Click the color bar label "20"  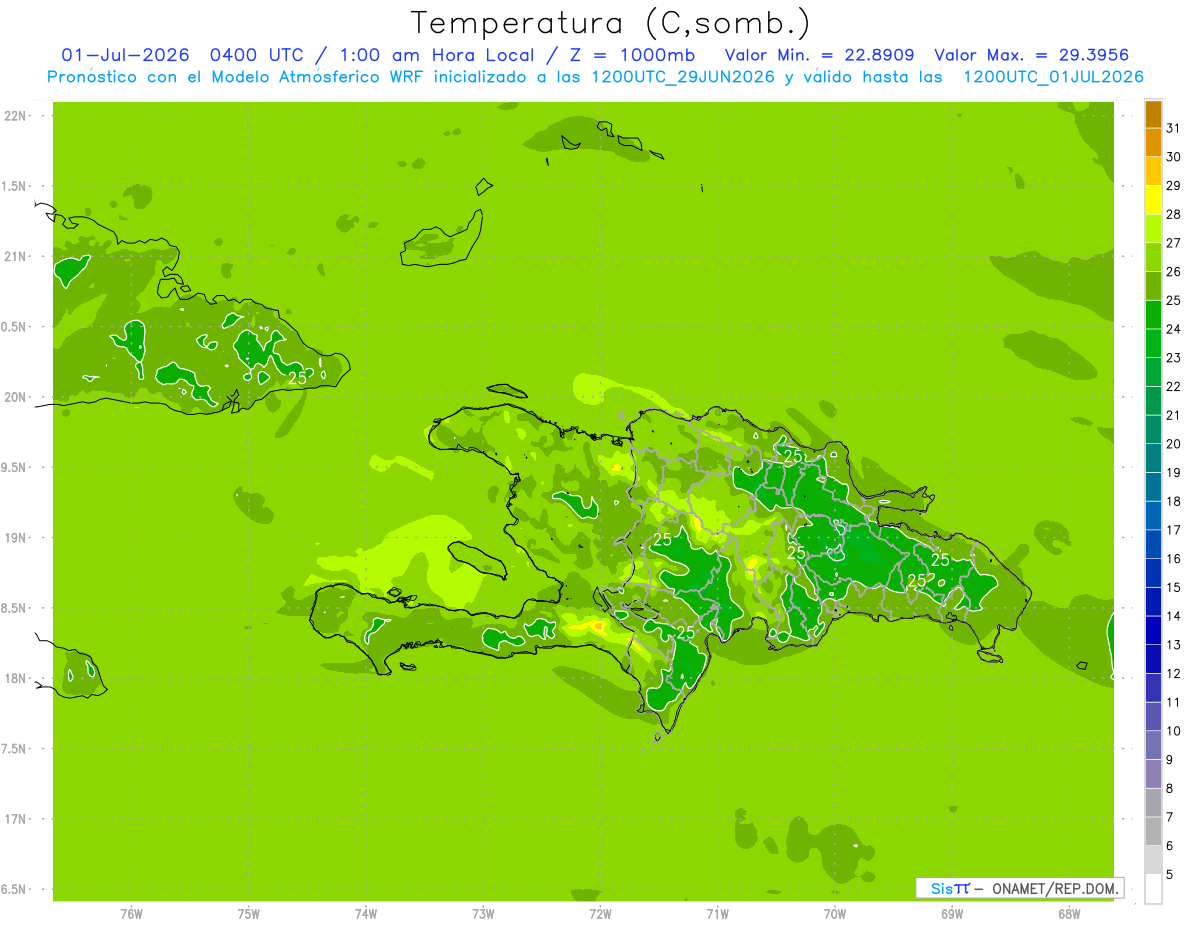click(x=1174, y=444)
